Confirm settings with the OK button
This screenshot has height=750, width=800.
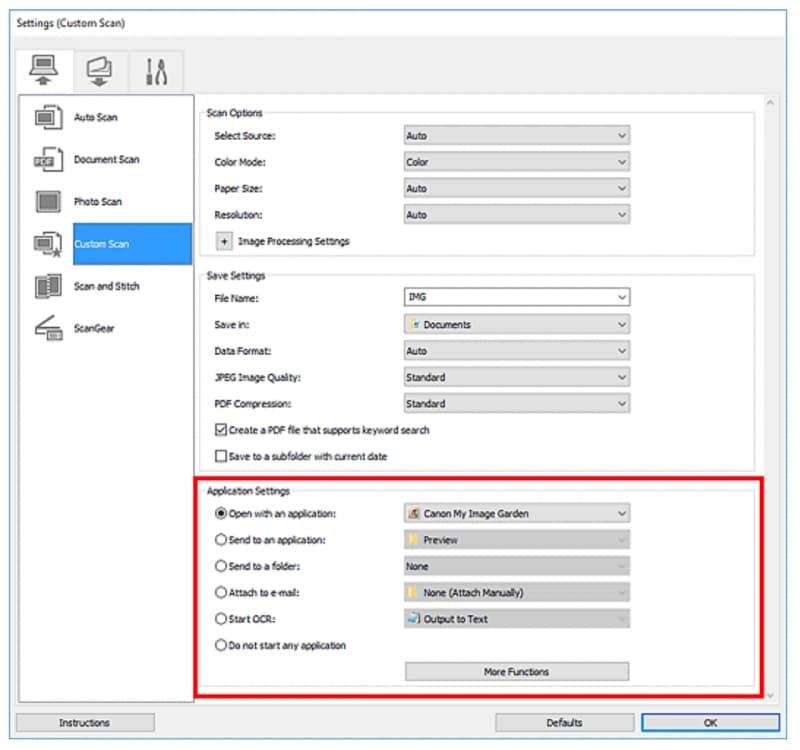(x=710, y=723)
